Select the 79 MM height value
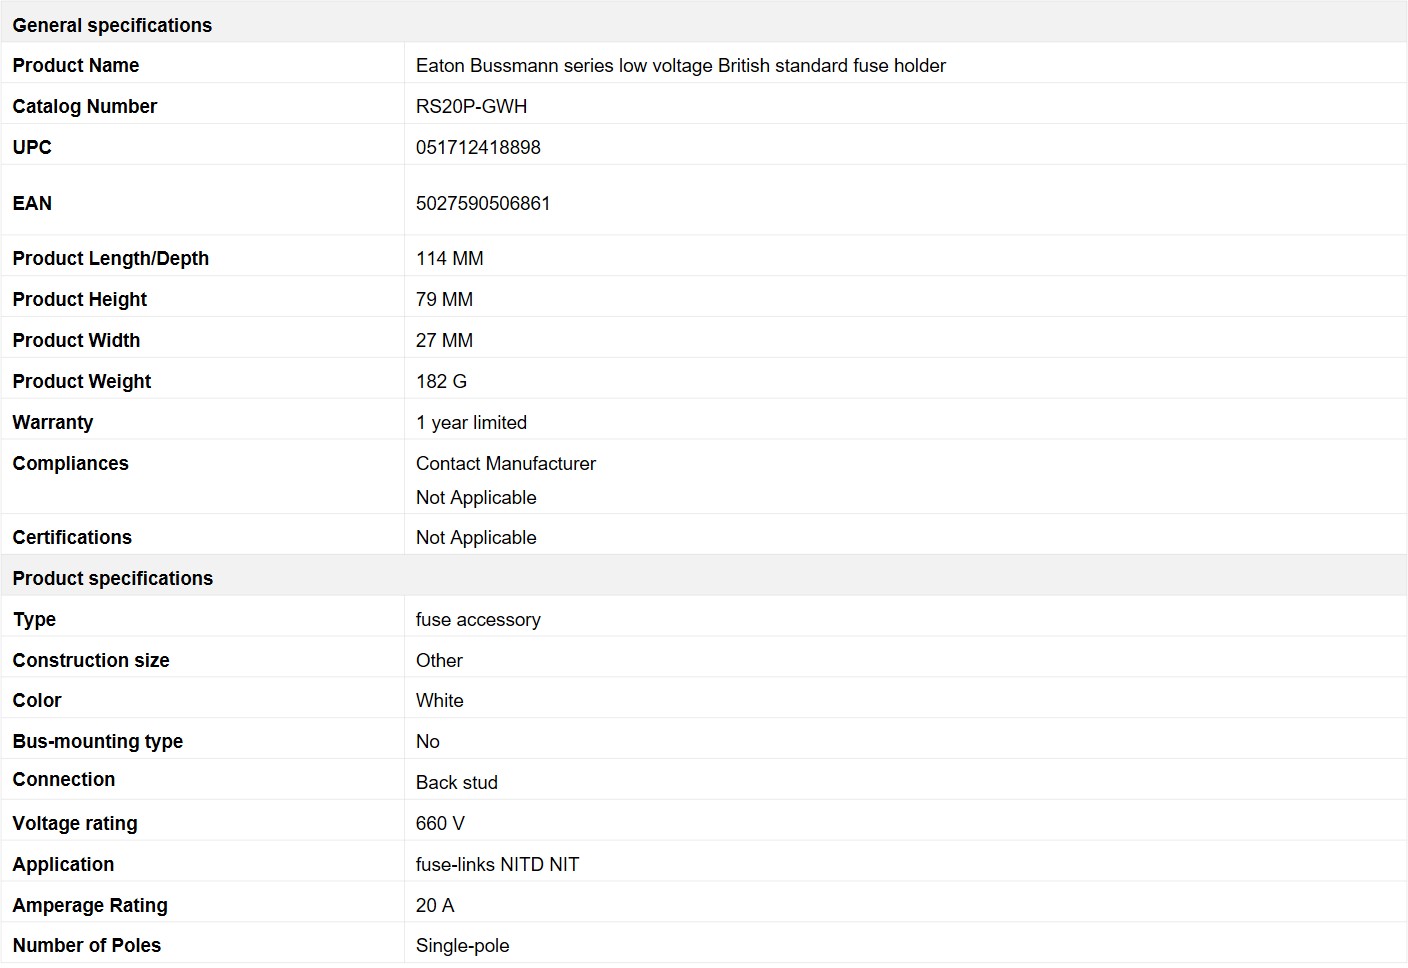1408x968 pixels. [445, 299]
